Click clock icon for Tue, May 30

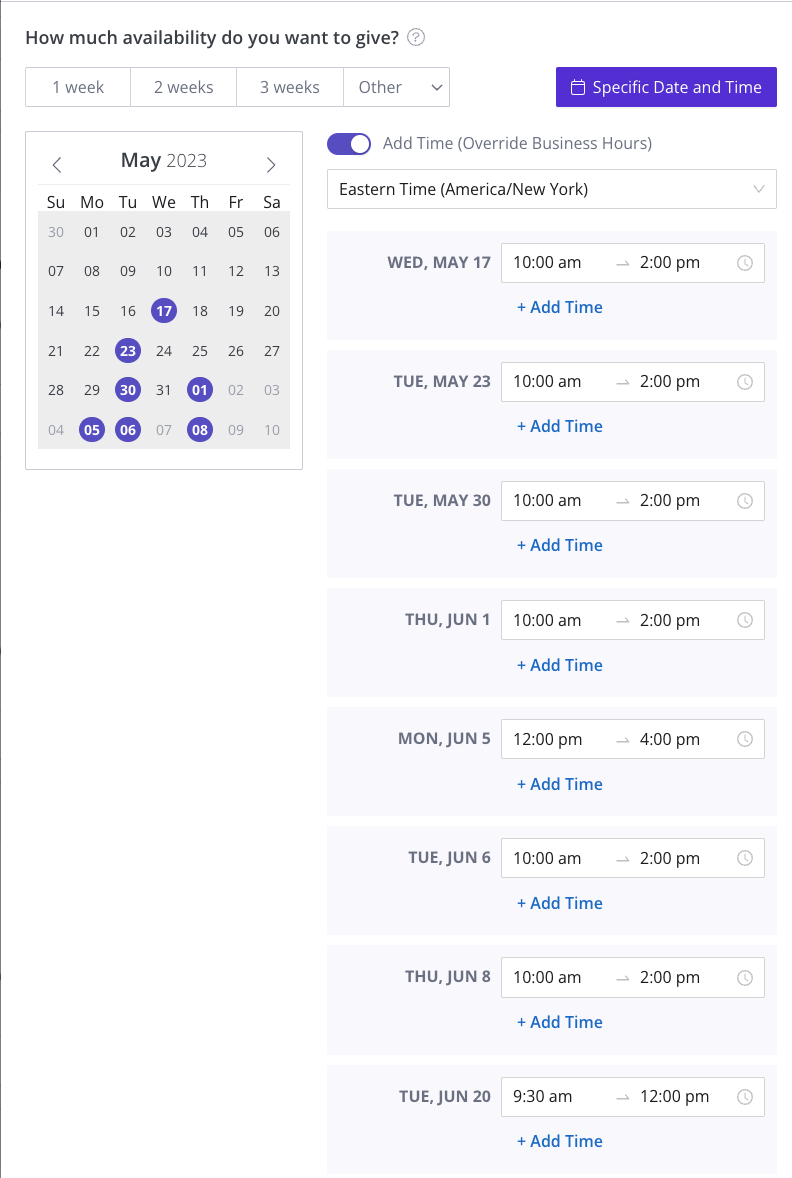coord(745,501)
